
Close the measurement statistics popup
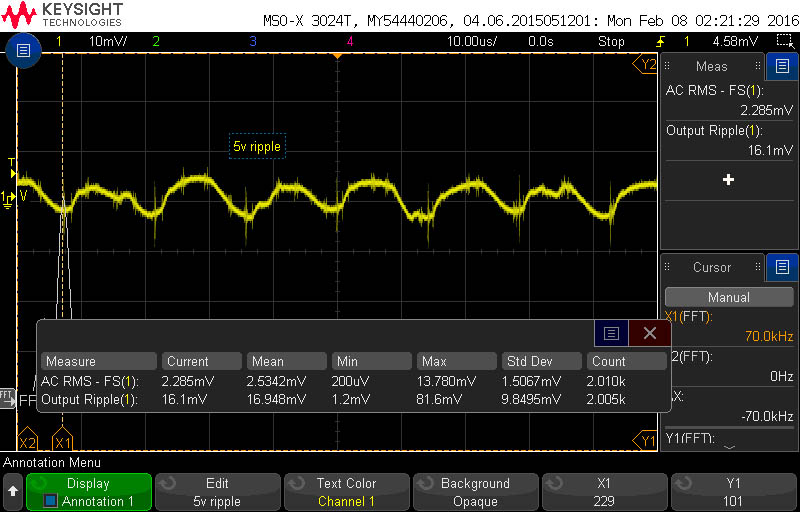click(x=649, y=334)
